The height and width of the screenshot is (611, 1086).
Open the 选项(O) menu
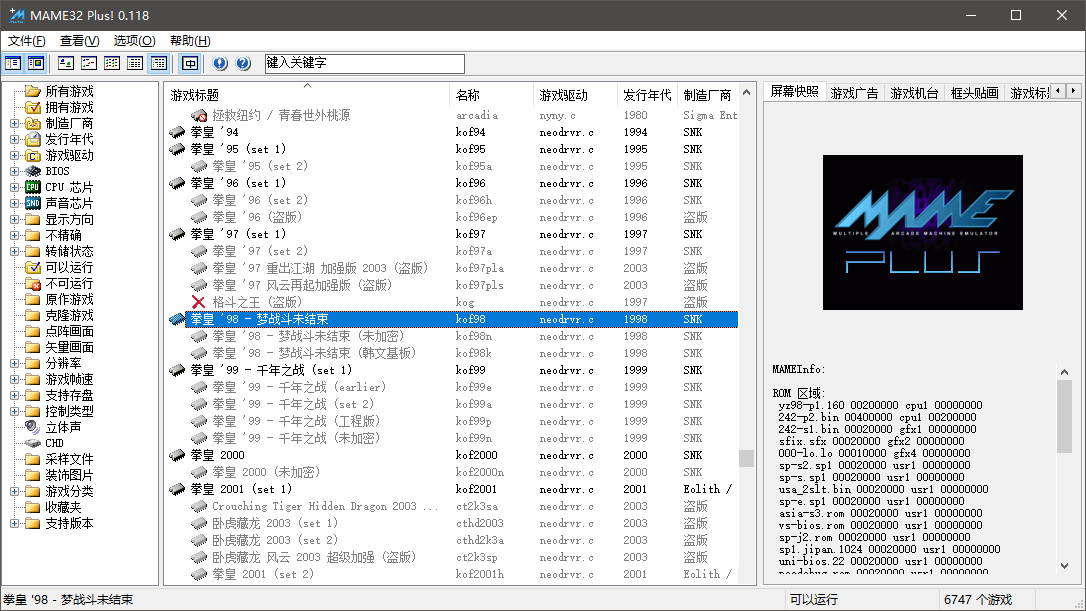coord(134,41)
